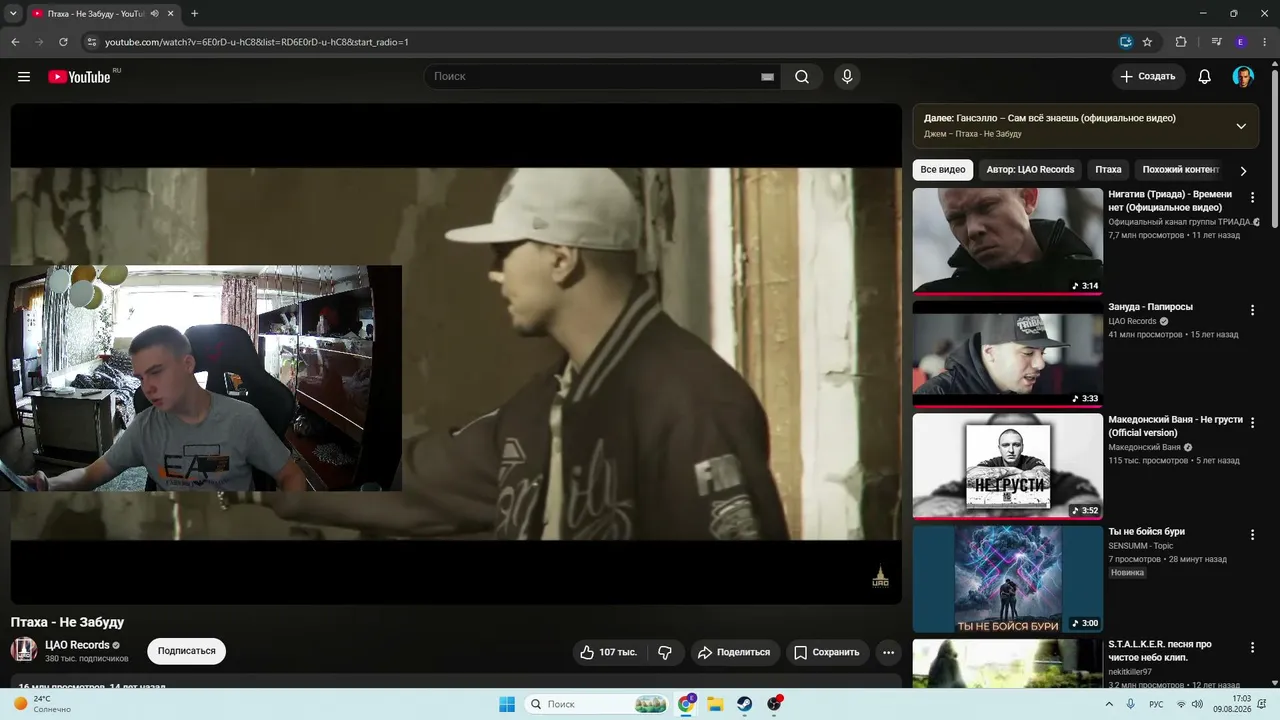Open the Windows Start menu
This screenshot has height=720, width=1280.
[x=507, y=704]
